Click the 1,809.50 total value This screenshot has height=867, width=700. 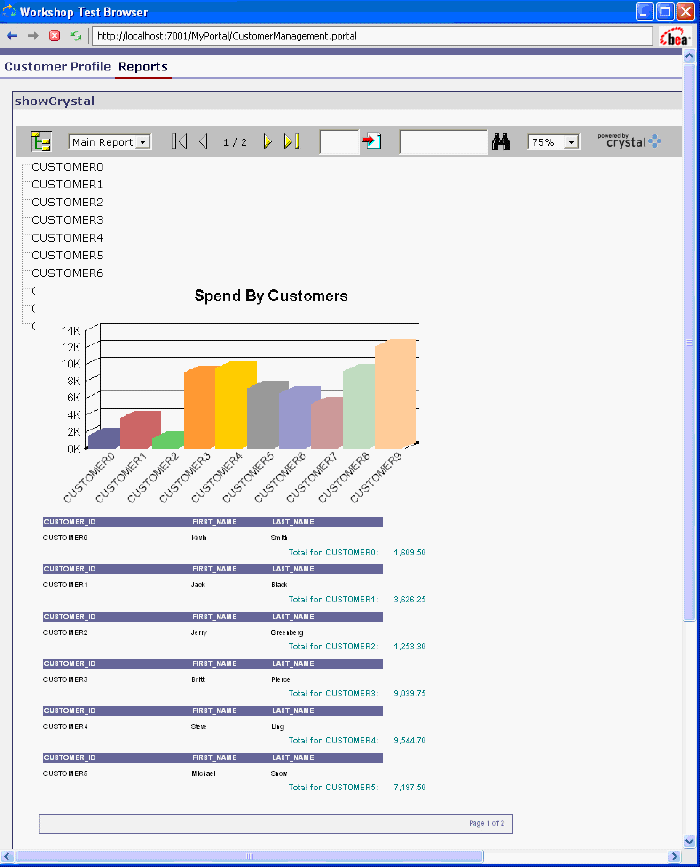click(409, 552)
